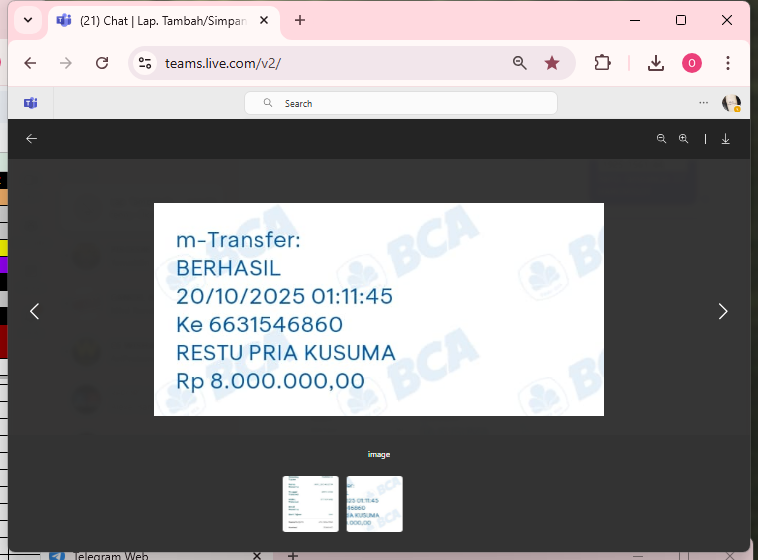Open the tab search dropdown arrow
The image size is (758, 560).
click(x=28, y=20)
